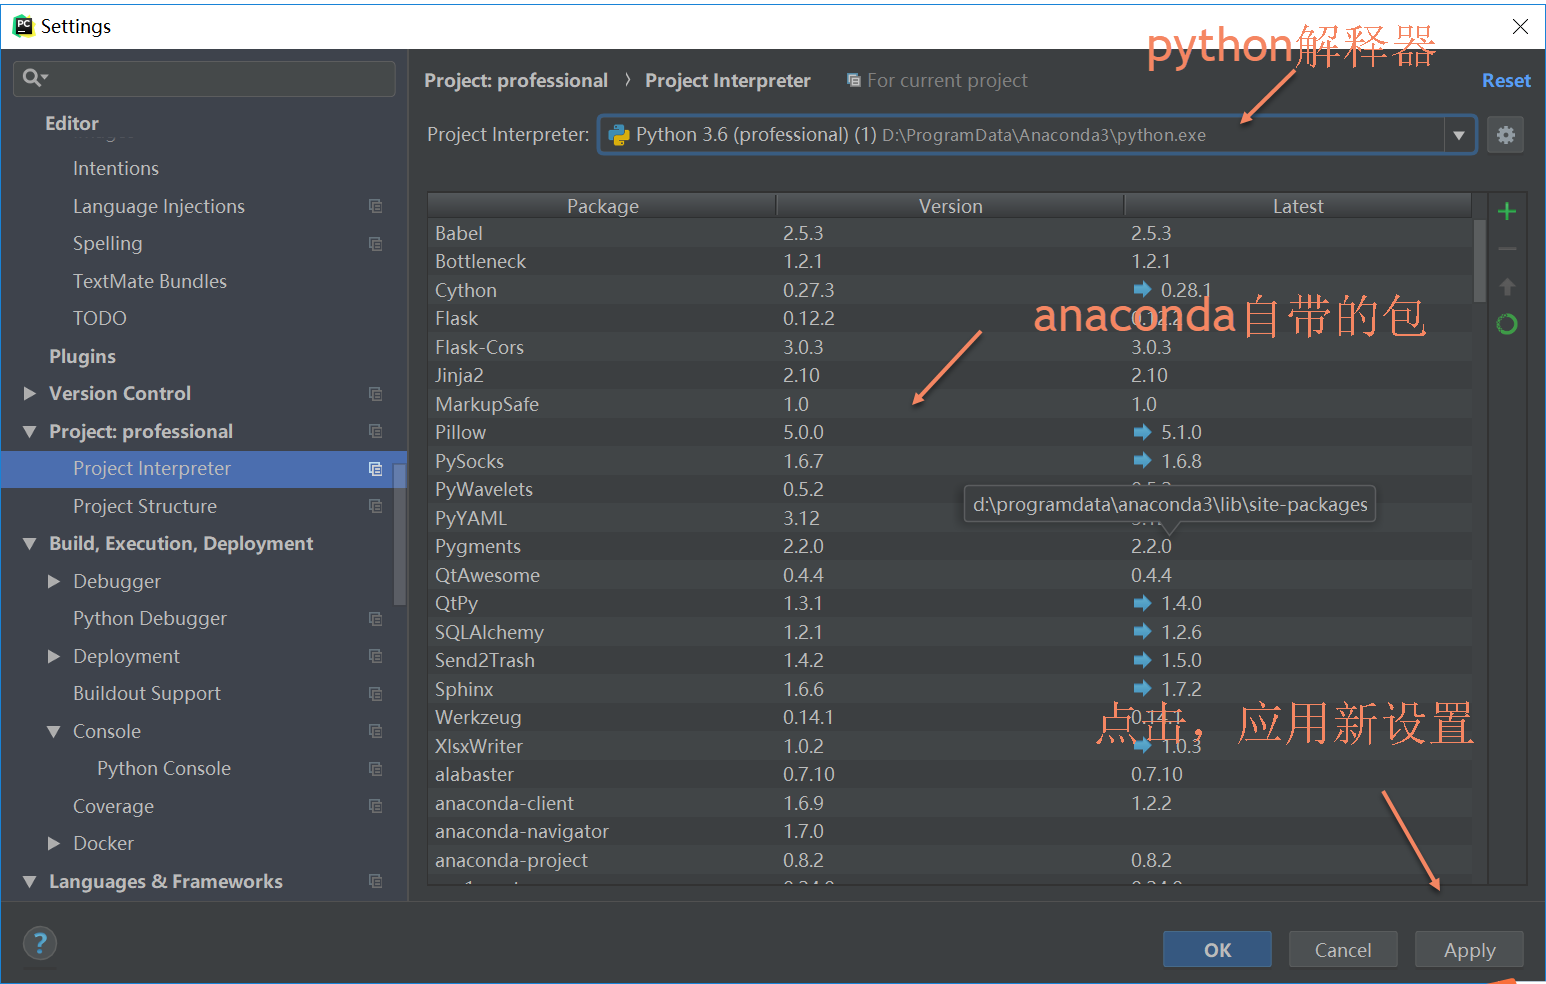Click the upgrade arrow next to Pillow 5.1.0
Viewport: 1546px width, 984px height.
click(x=1142, y=432)
